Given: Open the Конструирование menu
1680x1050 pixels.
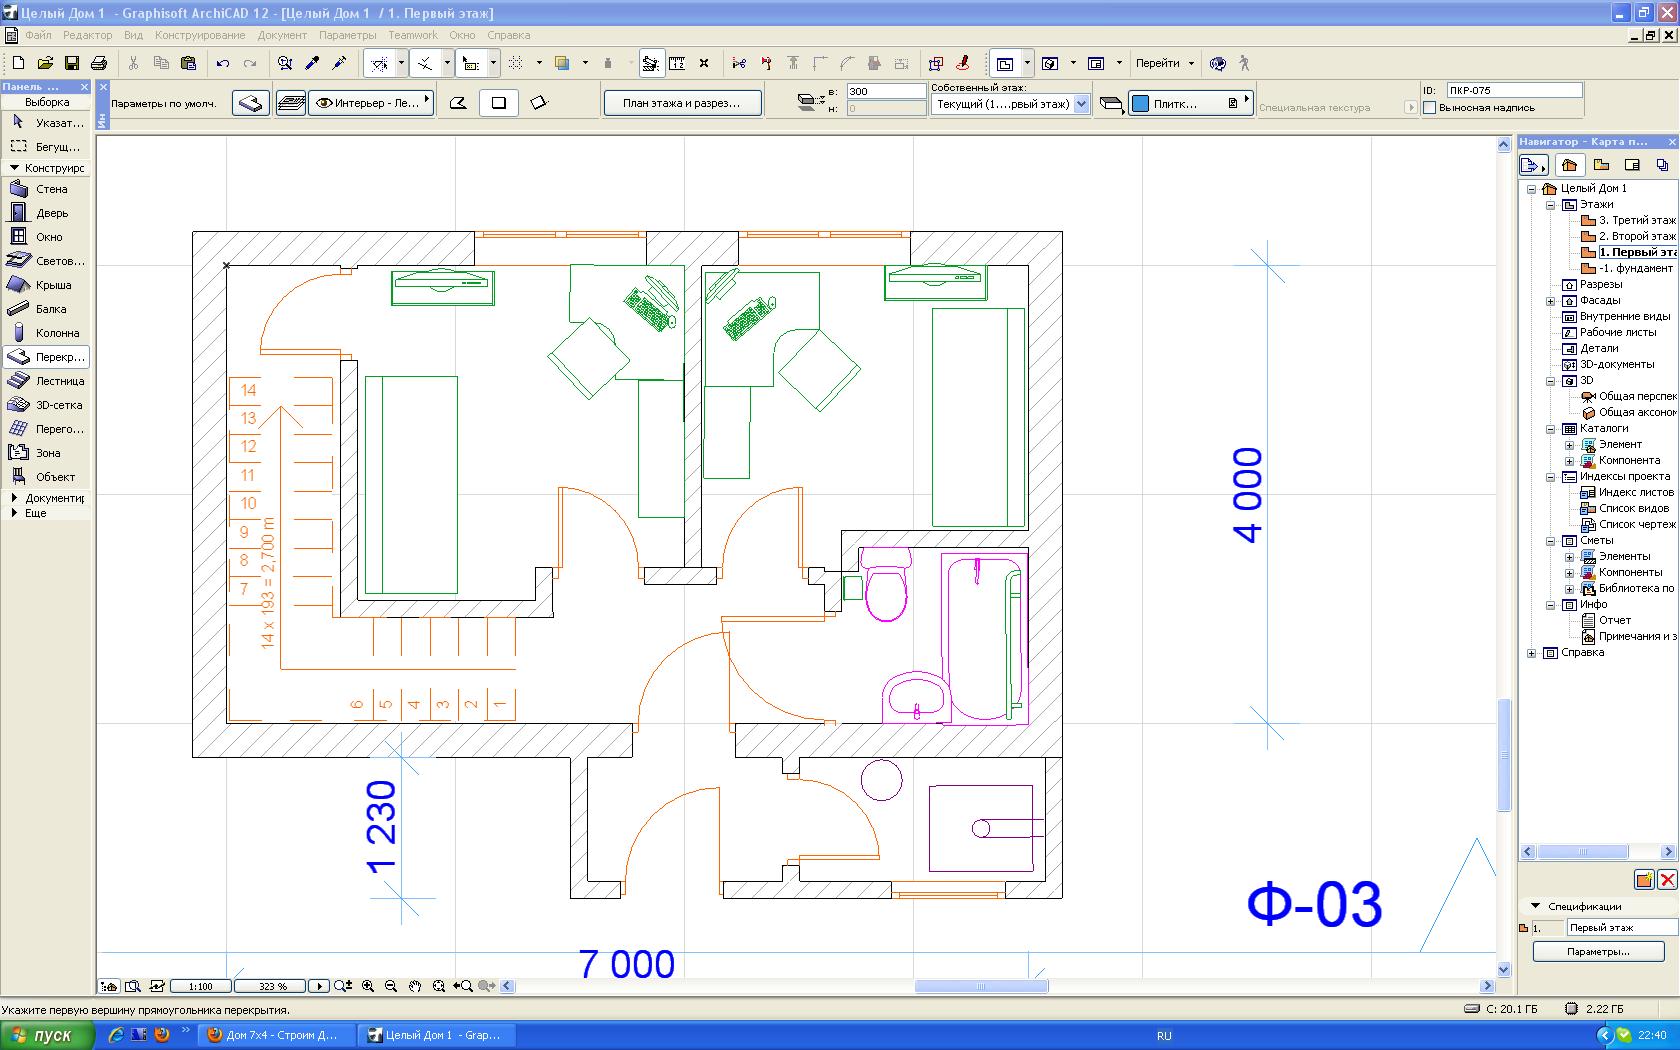Looking at the screenshot, I should (200, 35).
